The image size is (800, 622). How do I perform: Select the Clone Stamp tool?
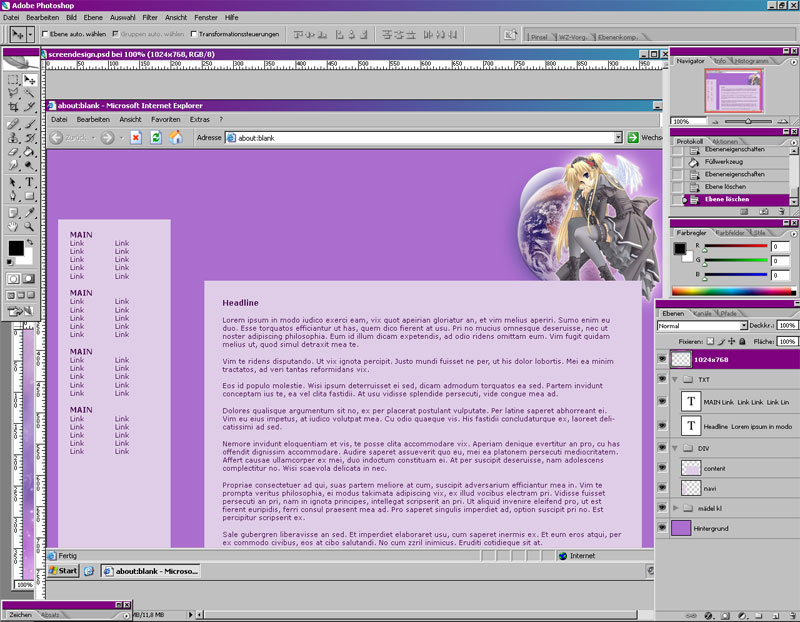tap(13, 138)
